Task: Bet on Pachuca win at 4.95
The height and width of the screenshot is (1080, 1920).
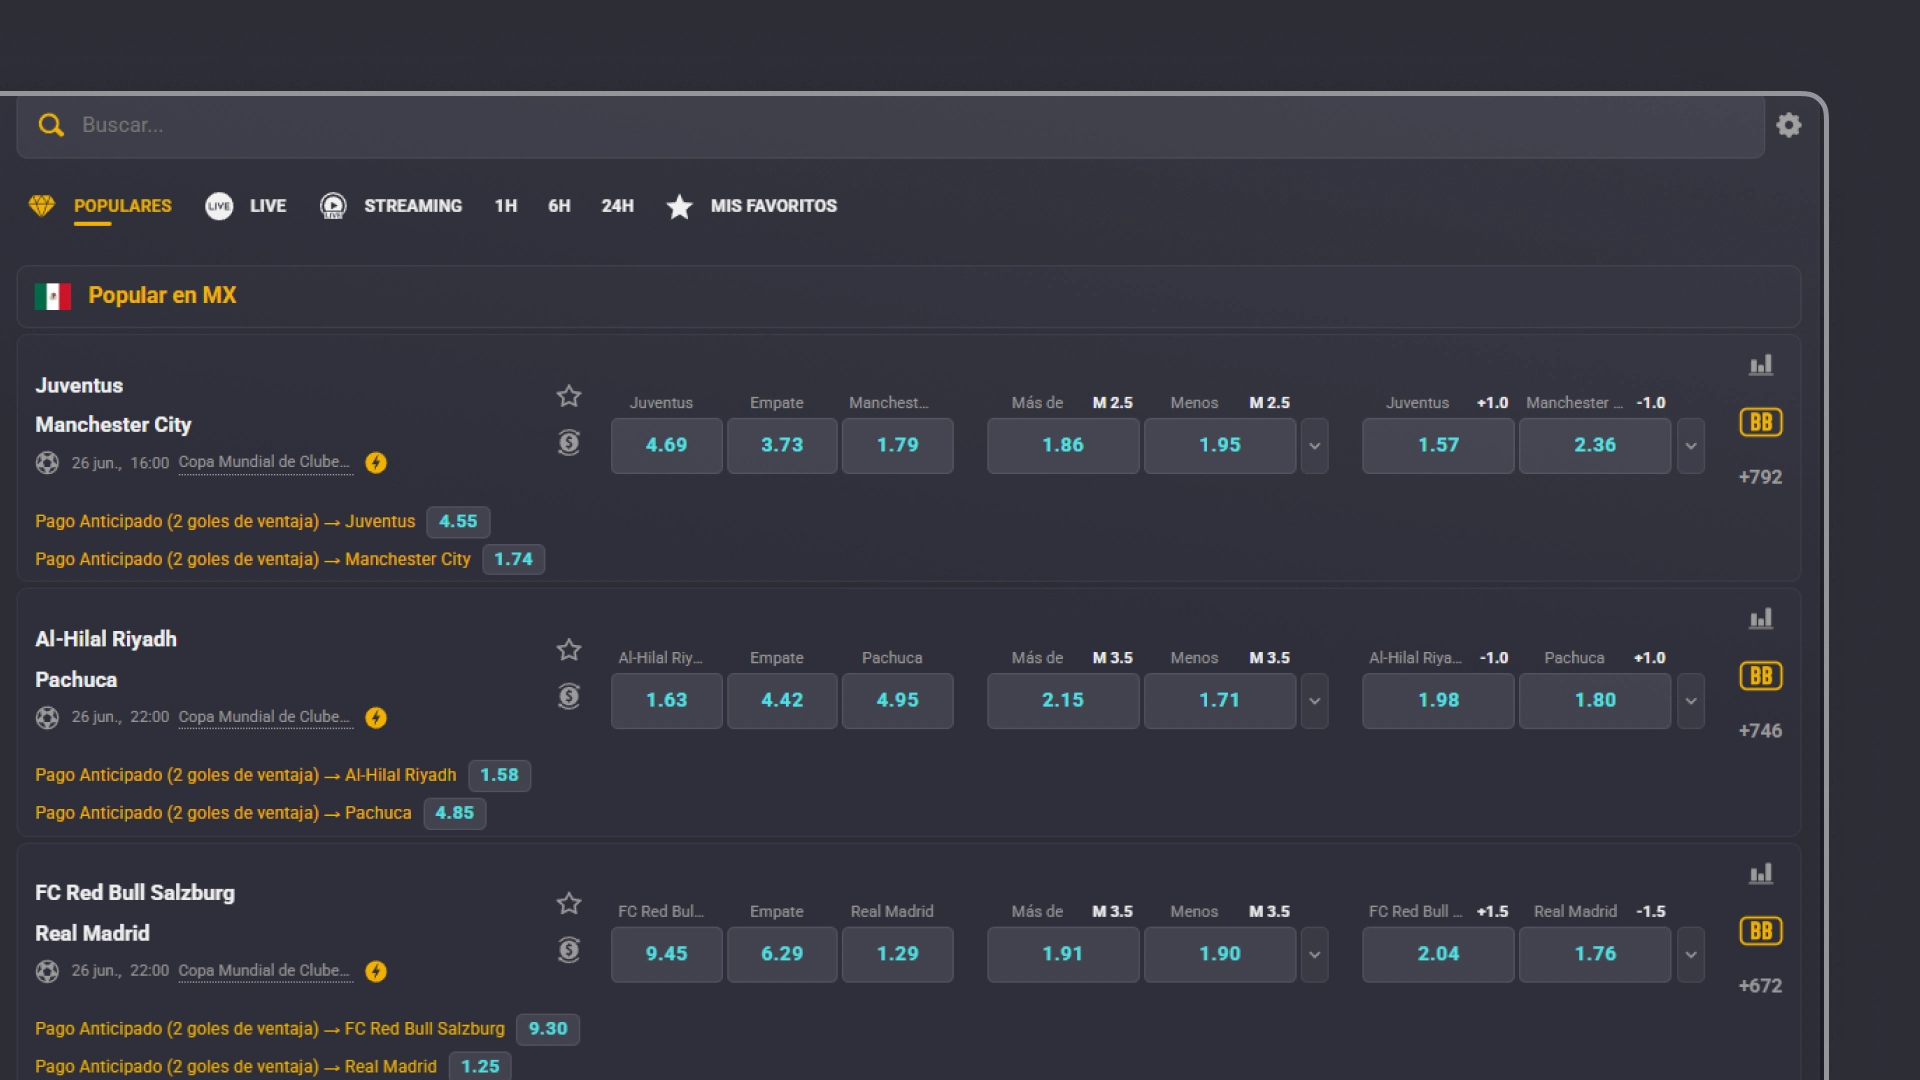Action: coord(898,701)
